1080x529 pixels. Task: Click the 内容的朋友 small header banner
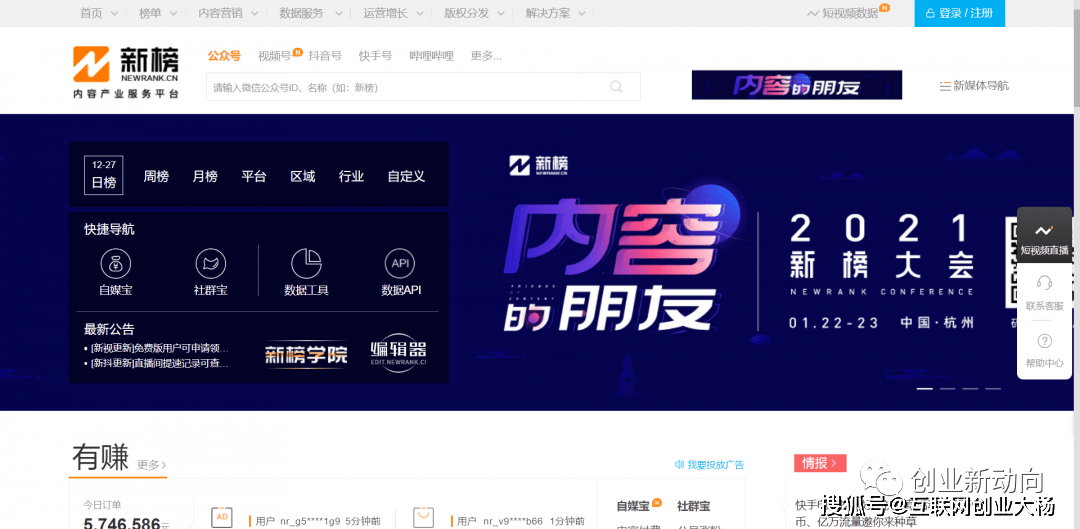click(x=797, y=85)
